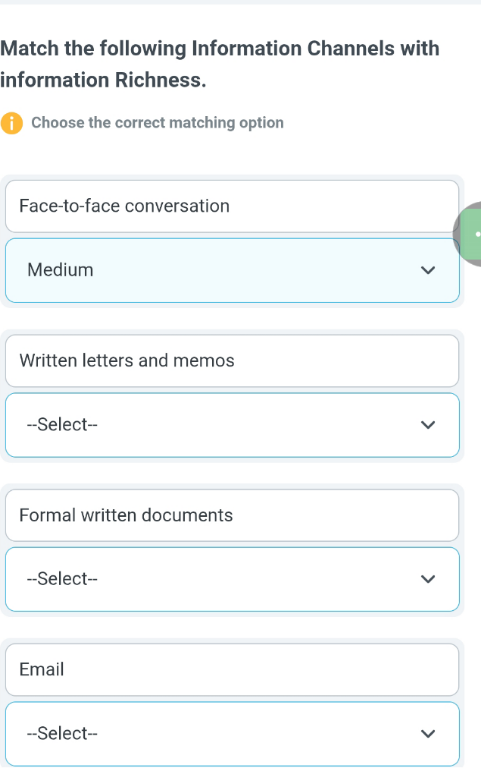Click the Choose the correct matching option hint
This screenshot has height=768, width=481.
pos(157,122)
